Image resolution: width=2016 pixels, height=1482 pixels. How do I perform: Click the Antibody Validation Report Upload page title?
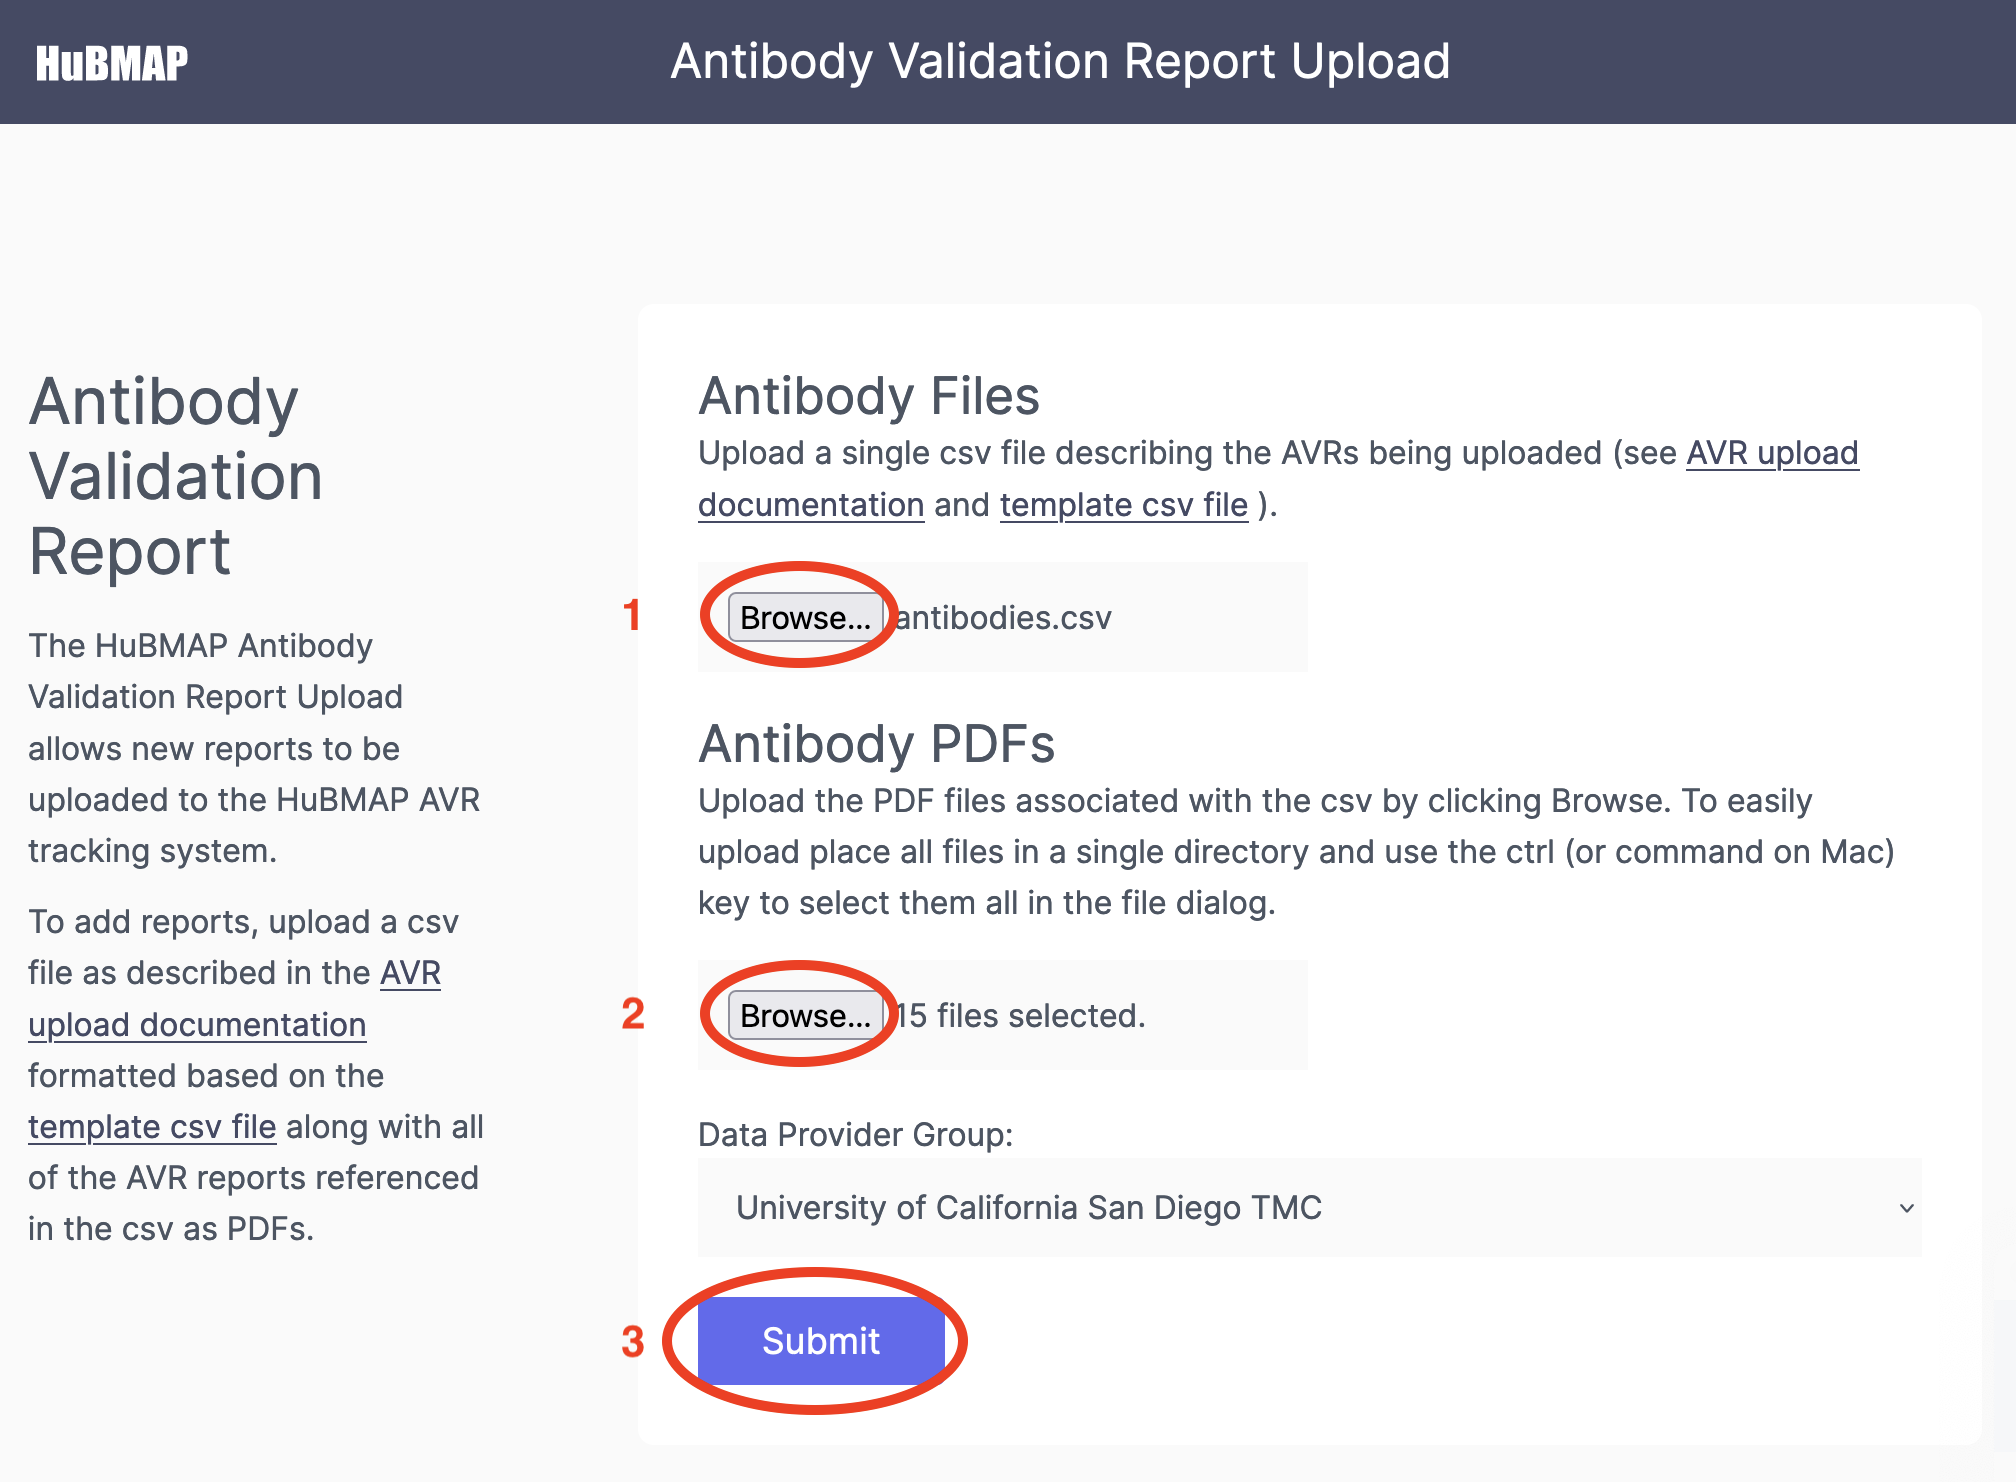(1060, 61)
